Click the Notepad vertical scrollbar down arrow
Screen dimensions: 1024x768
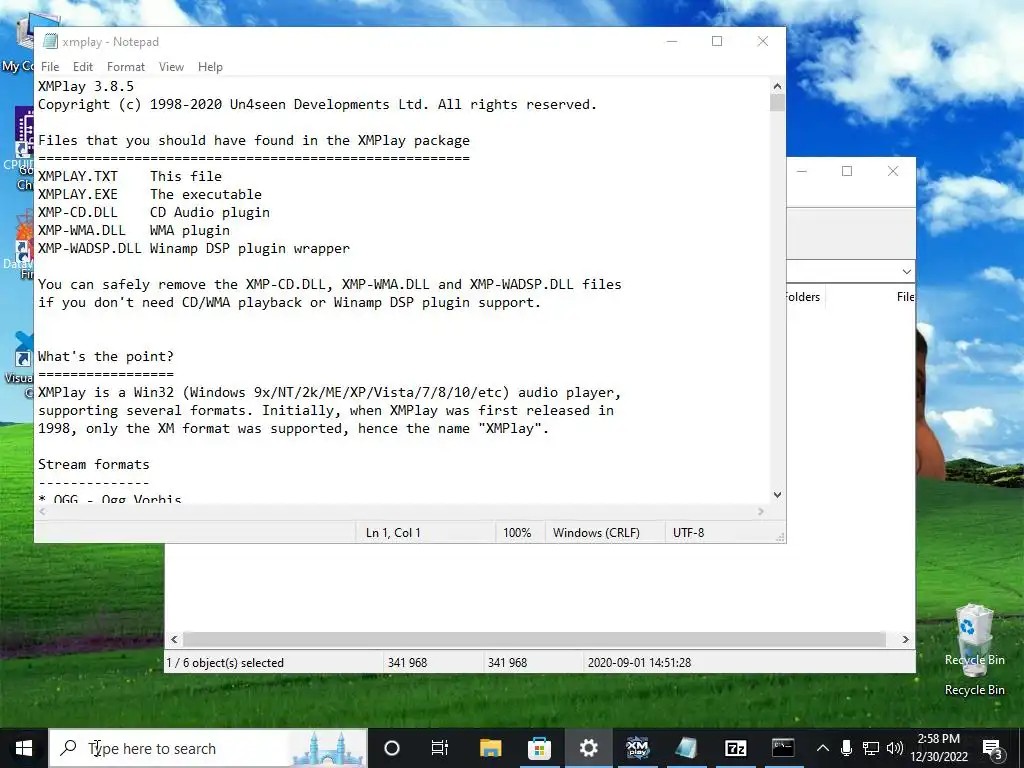click(777, 495)
